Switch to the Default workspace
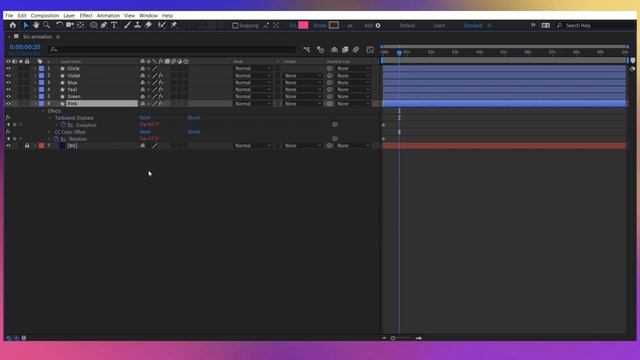 pos(407,25)
